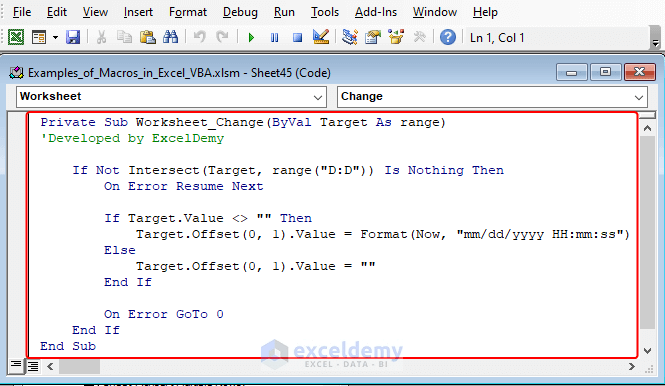665x386 pixels.
Task: Open the Tools menu
Action: (x=325, y=12)
